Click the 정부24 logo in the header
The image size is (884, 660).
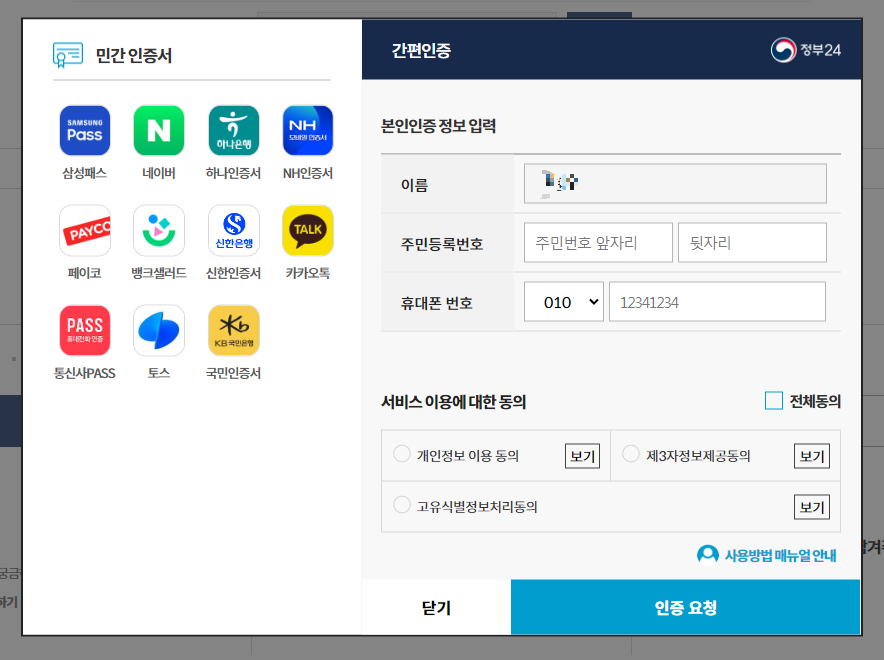[806, 50]
